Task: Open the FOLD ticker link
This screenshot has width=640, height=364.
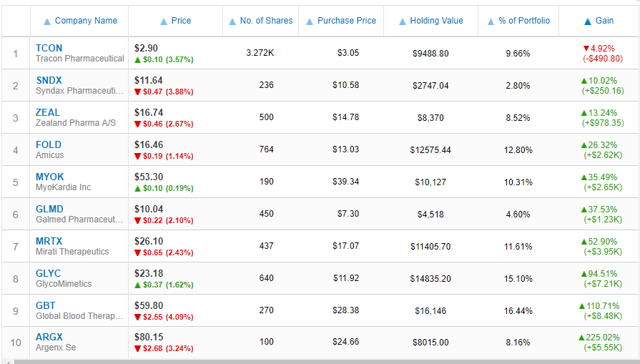Action: [49, 144]
